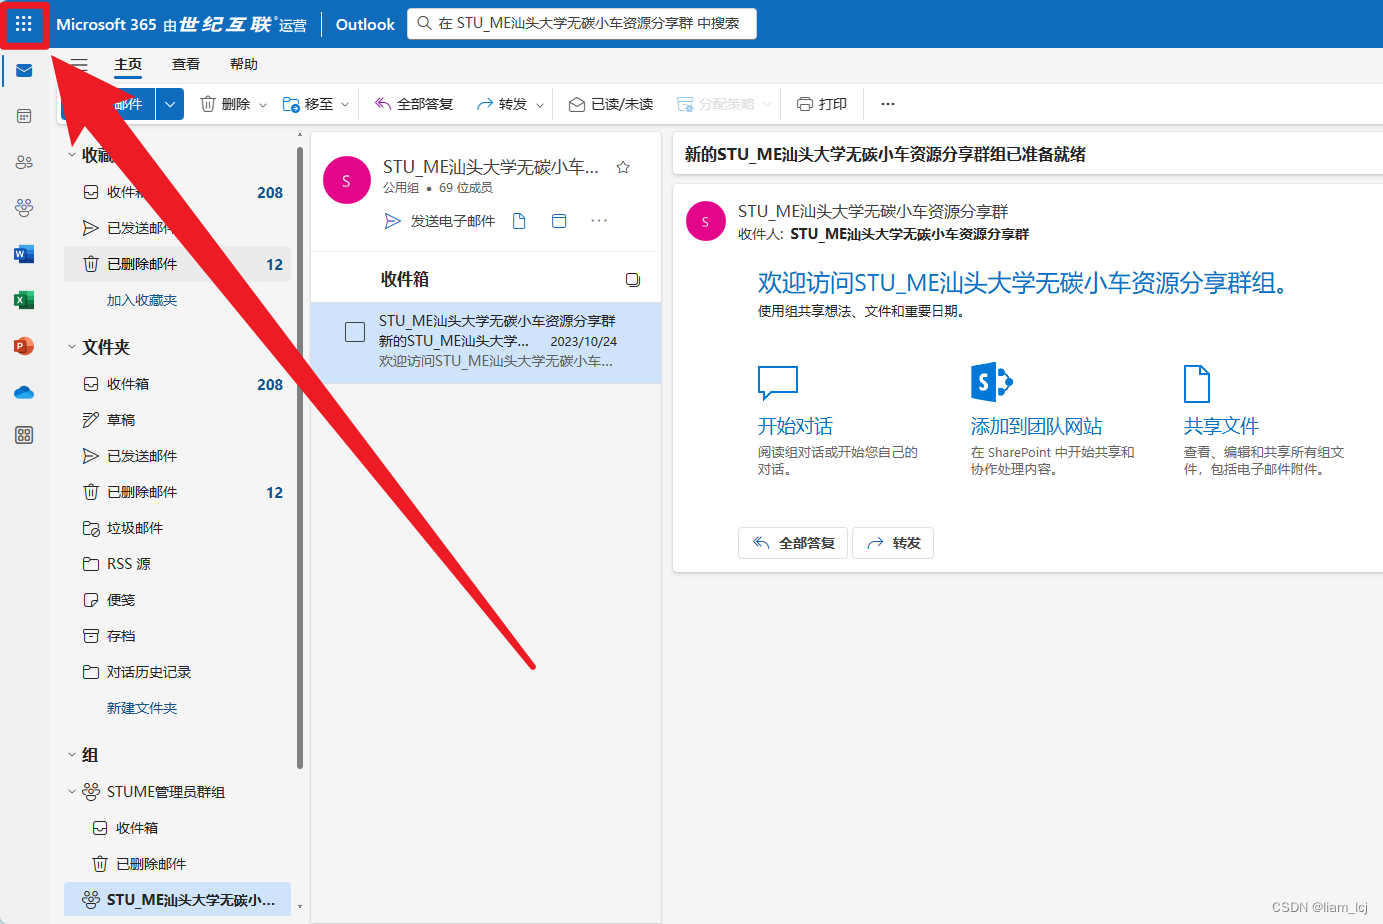Open the group files document icon

click(519, 221)
